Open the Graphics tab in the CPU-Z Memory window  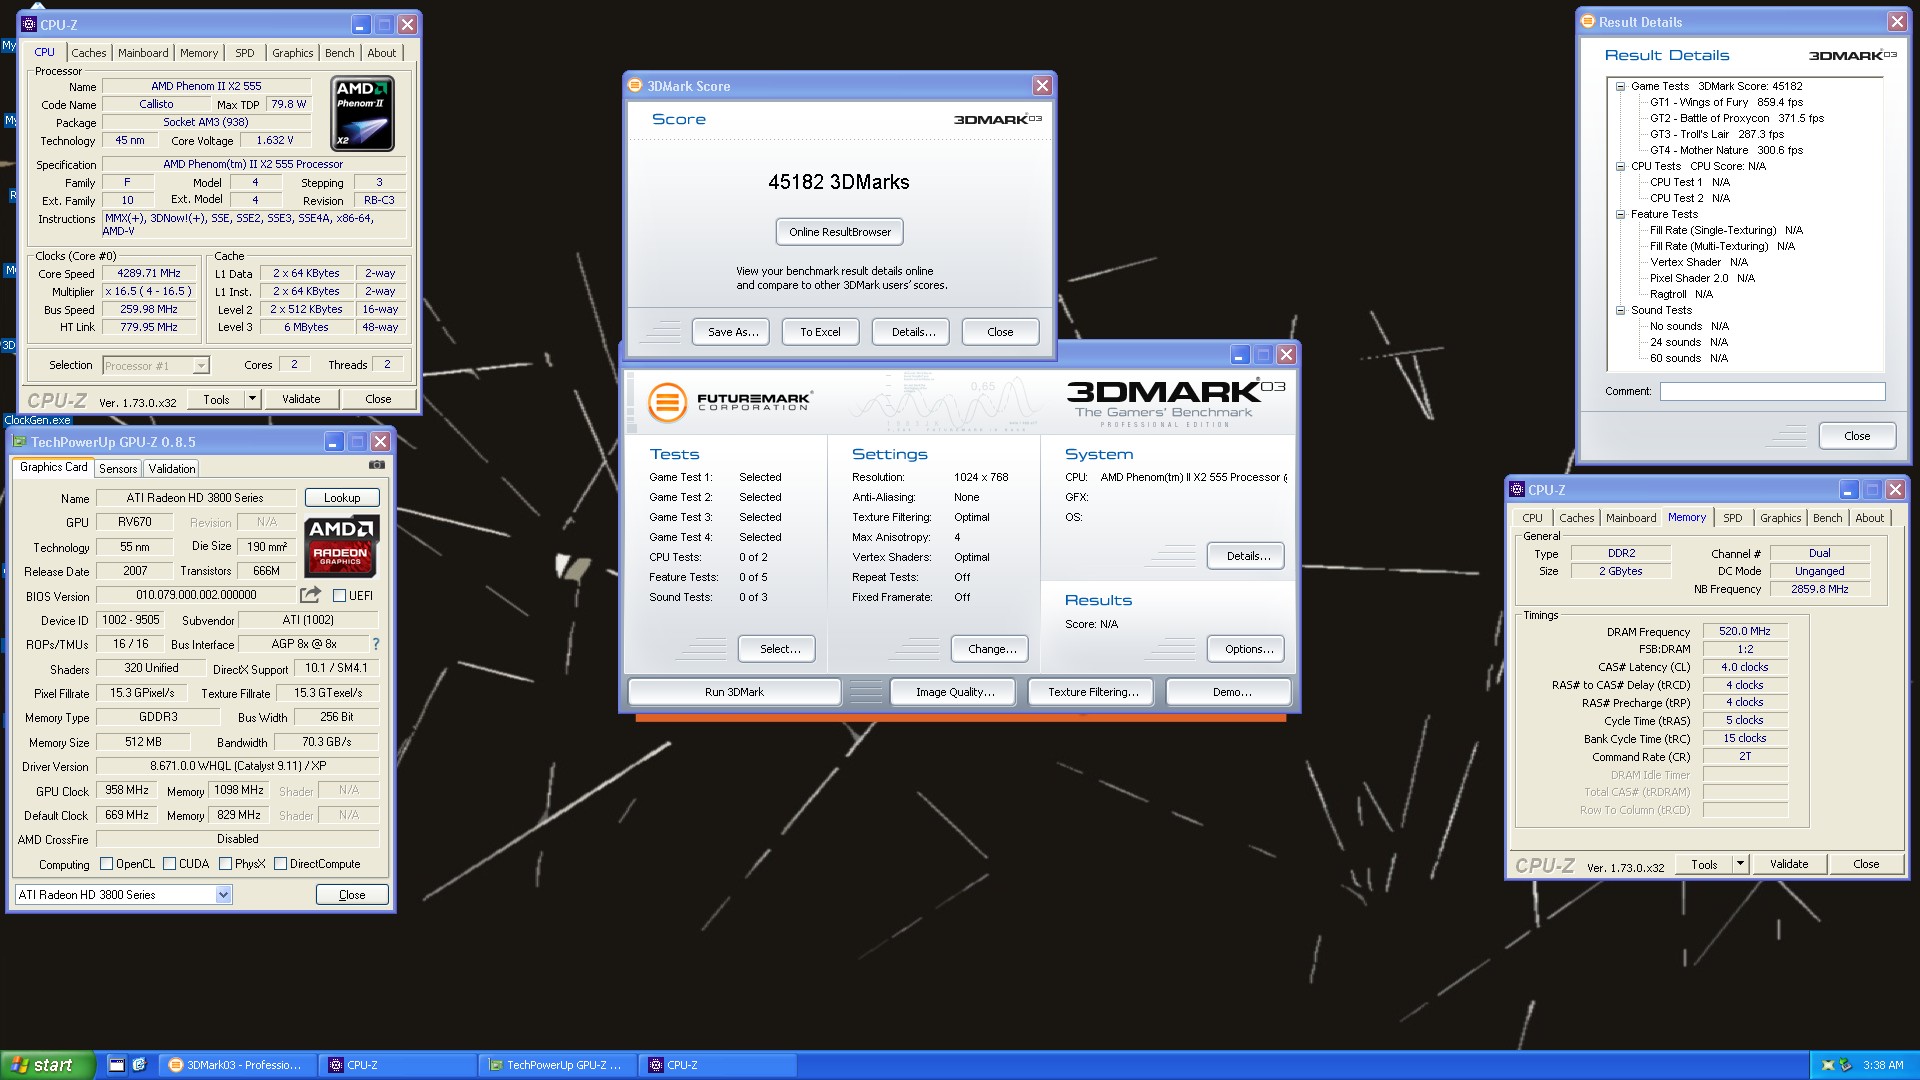[x=1781, y=518]
